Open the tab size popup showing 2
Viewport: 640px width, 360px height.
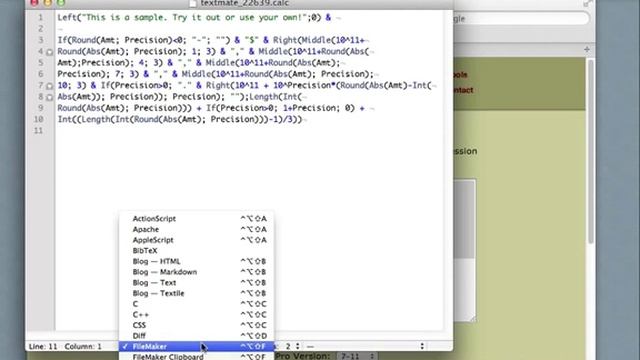pyautogui.click(x=292, y=346)
